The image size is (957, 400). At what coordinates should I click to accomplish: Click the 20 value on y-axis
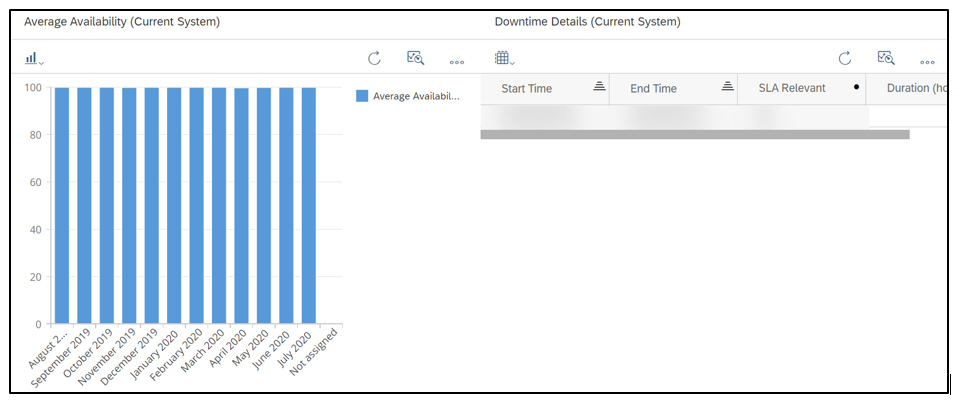[37, 277]
